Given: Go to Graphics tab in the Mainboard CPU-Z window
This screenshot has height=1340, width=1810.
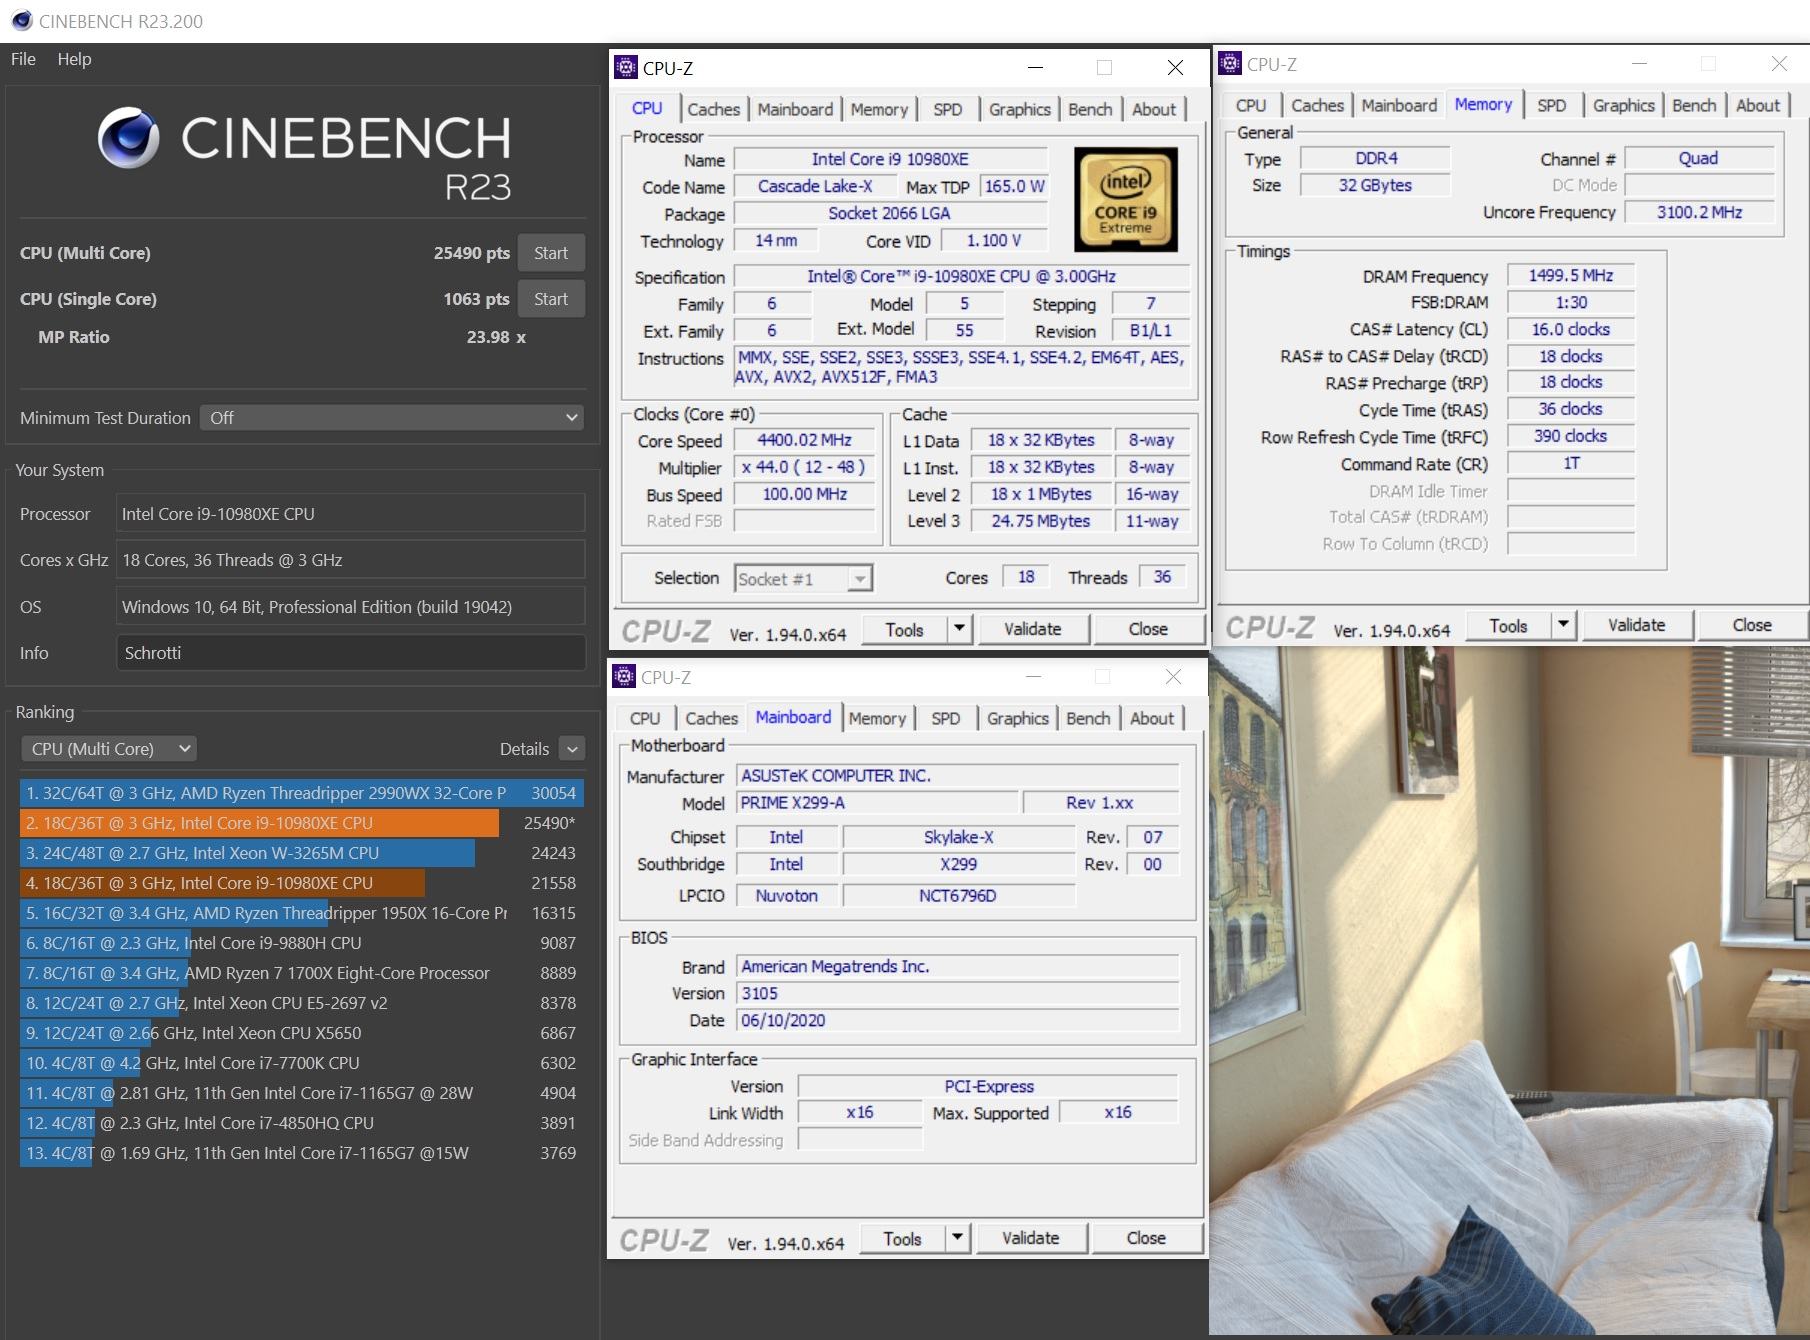Looking at the screenshot, I should [x=1017, y=718].
